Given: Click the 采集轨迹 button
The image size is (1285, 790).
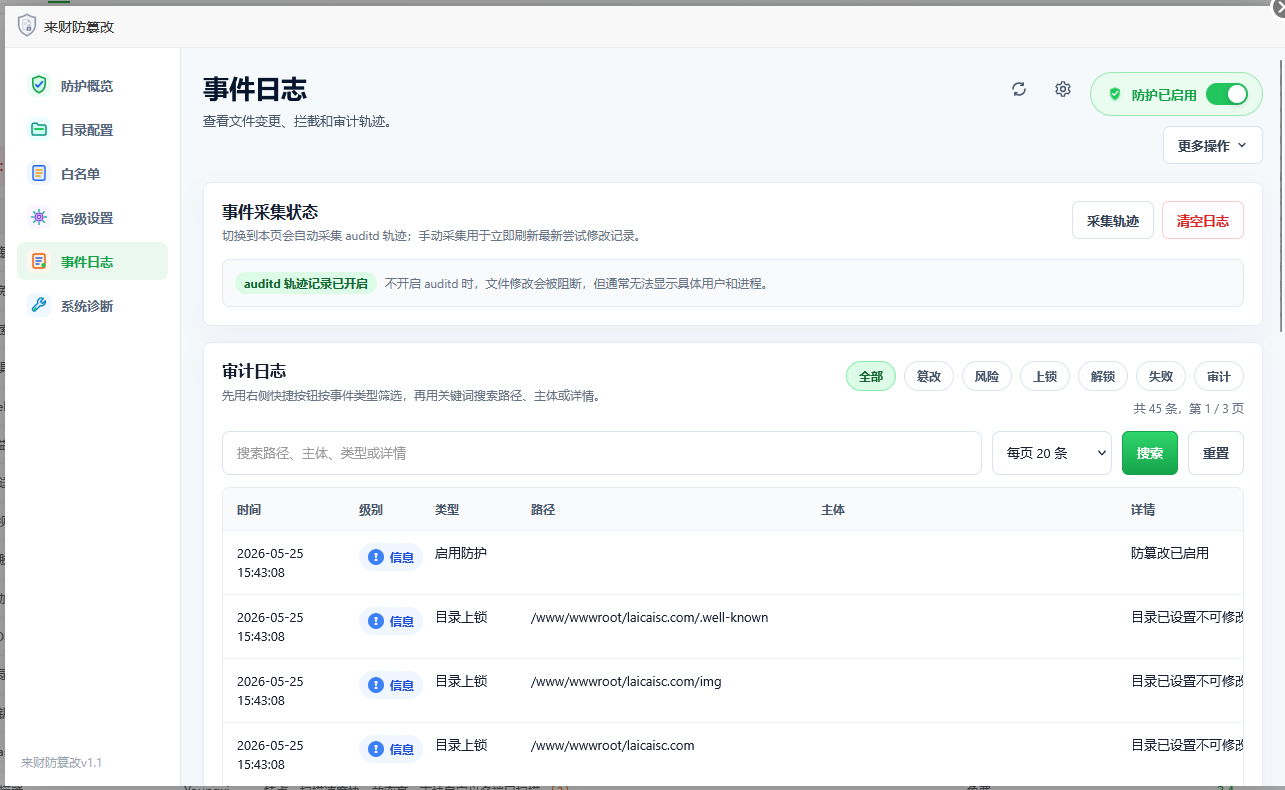Looking at the screenshot, I should coord(1113,220).
